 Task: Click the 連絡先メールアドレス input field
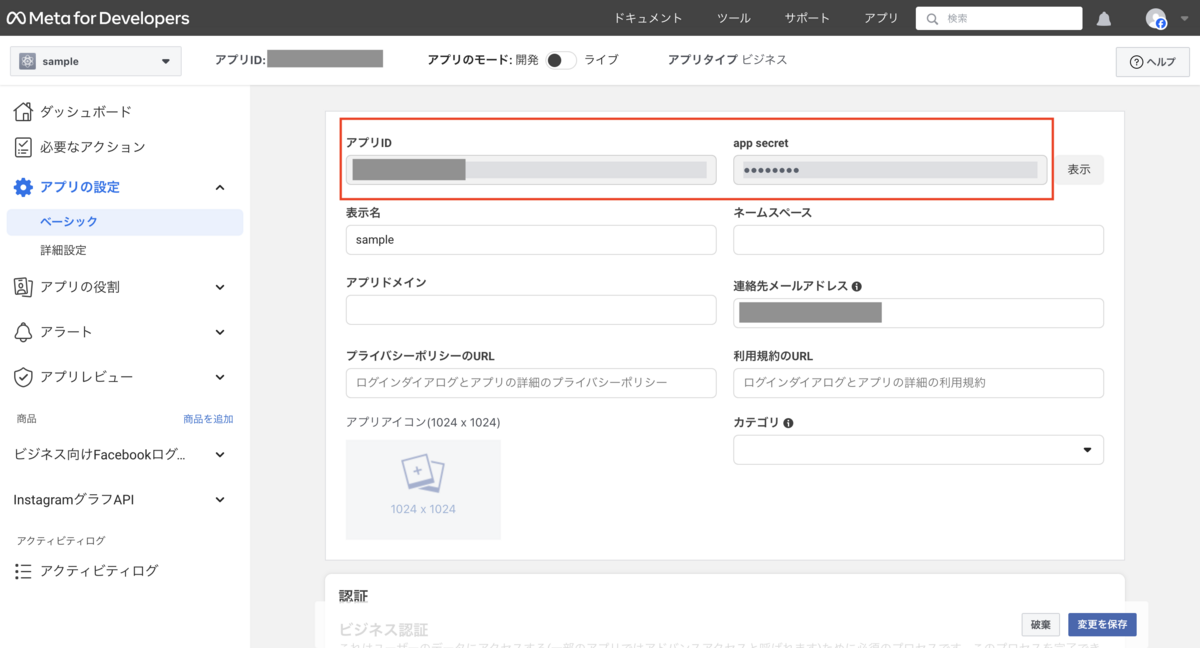click(x=918, y=313)
